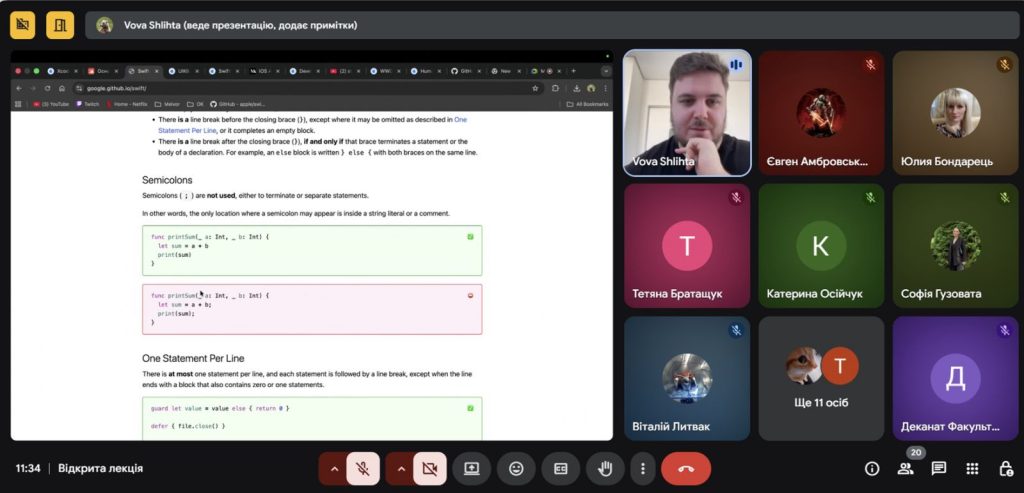Open the three-dot more options menu
Image resolution: width=1024 pixels, height=493 pixels.
pyautogui.click(x=643, y=468)
